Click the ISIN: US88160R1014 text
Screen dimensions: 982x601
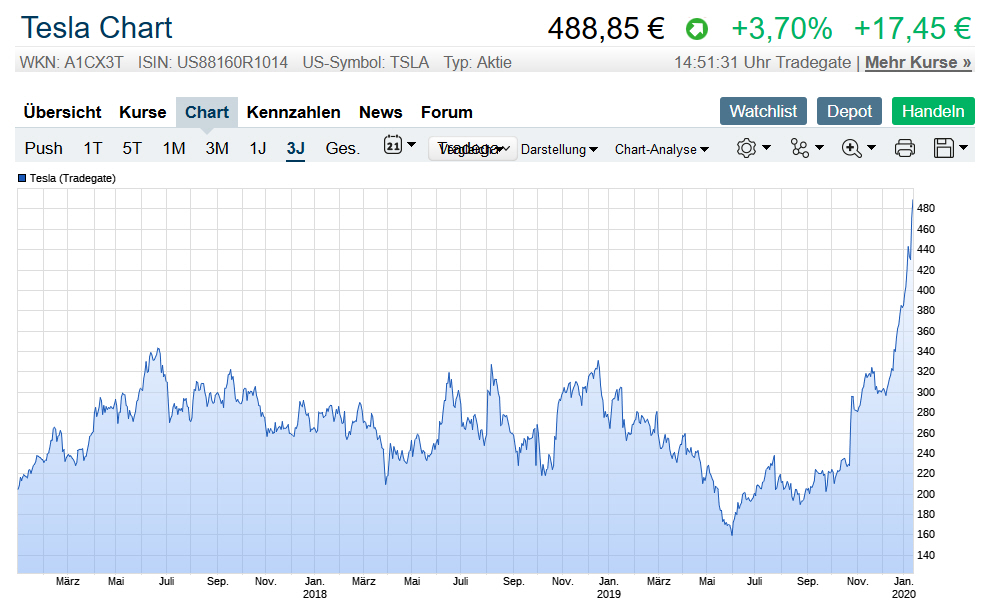tap(213, 63)
